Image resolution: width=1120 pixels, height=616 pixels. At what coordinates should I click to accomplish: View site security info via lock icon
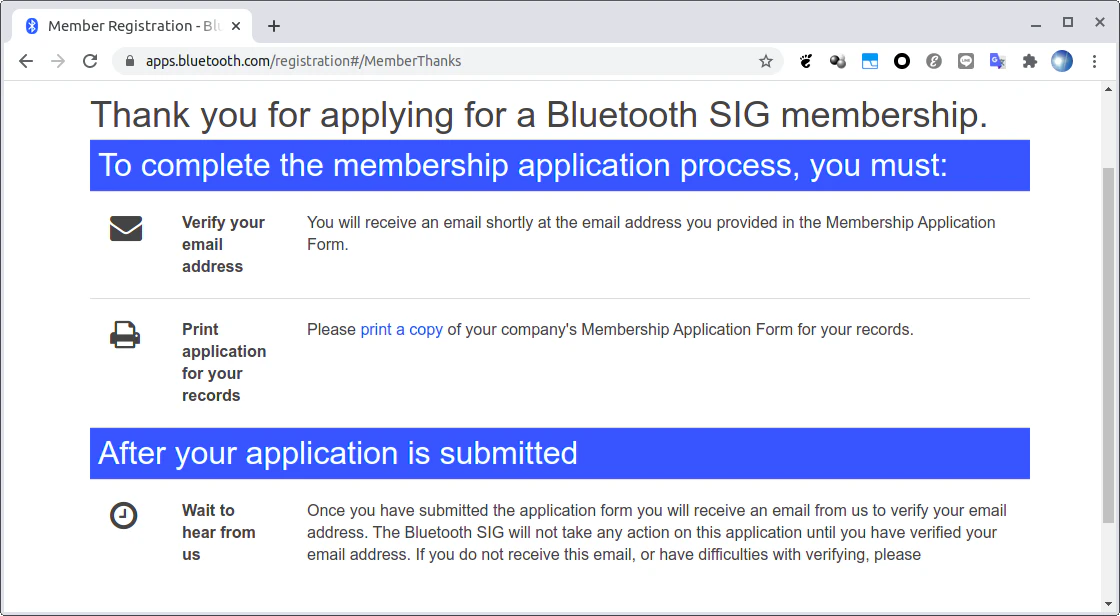click(129, 61)
